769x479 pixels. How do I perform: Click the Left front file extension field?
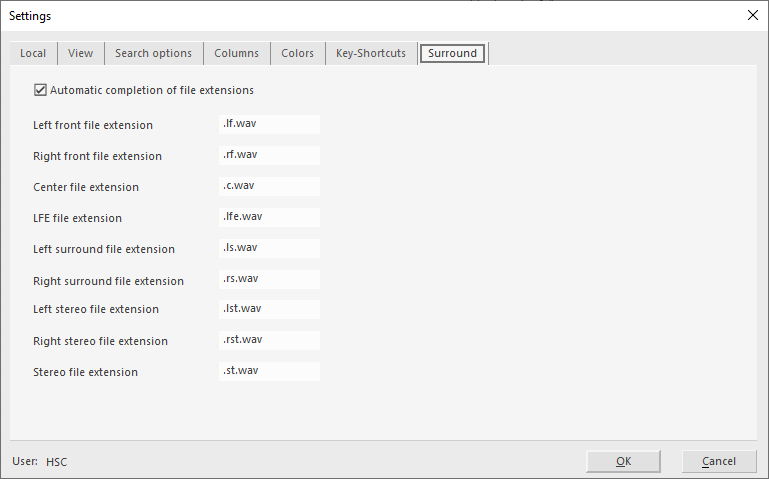(269, 124)
